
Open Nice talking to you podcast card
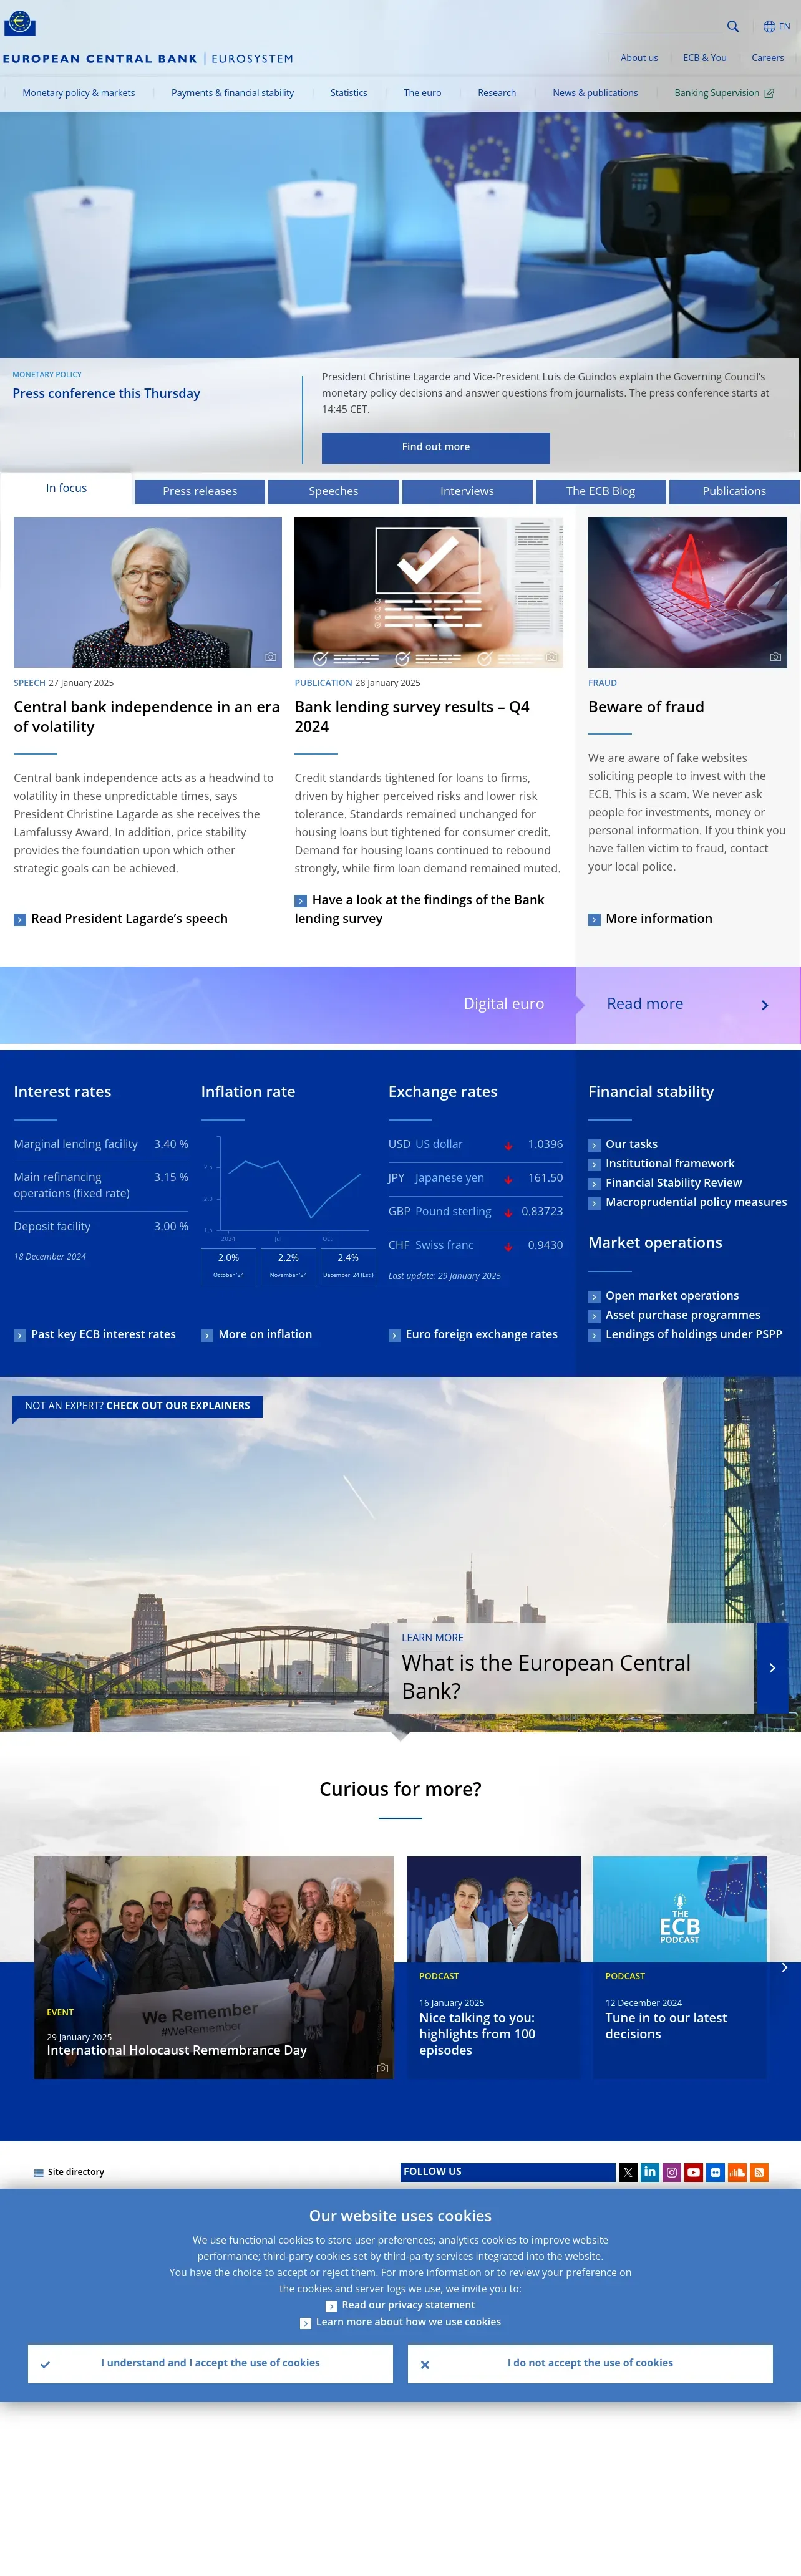(x=493, y=1967)
